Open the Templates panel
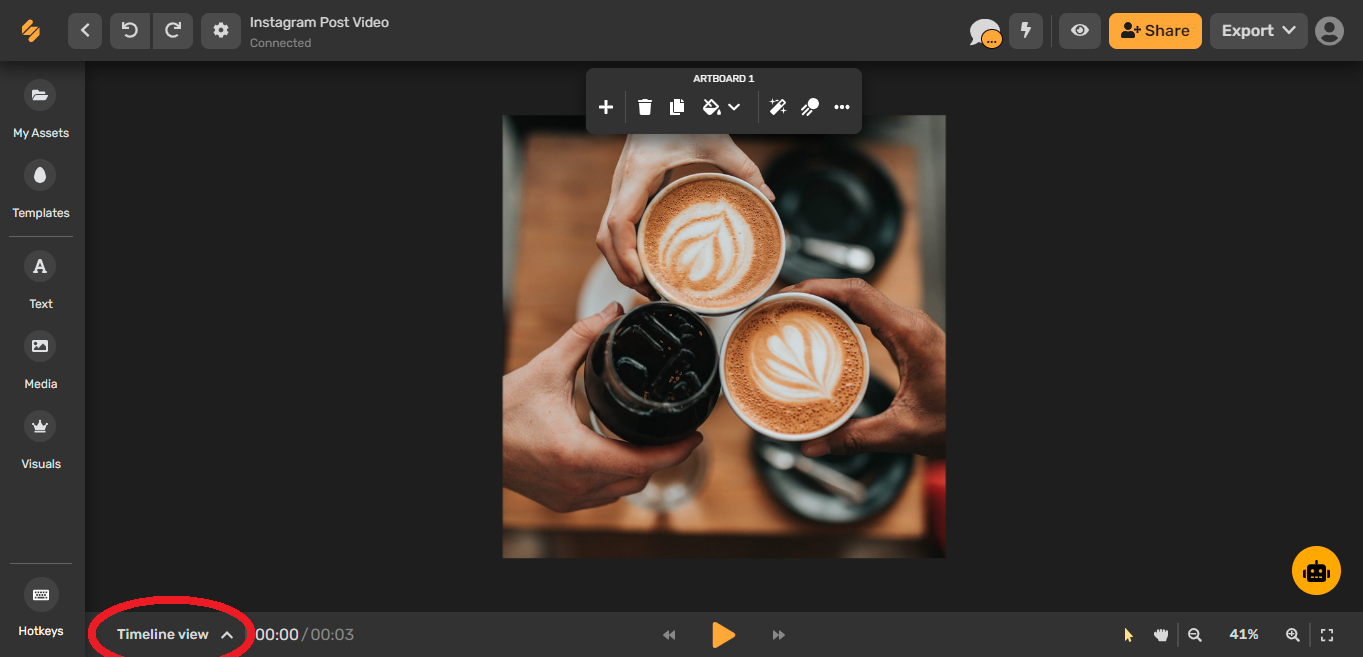The height and width of the screenshot is (657, 1363). click(41, 189)
